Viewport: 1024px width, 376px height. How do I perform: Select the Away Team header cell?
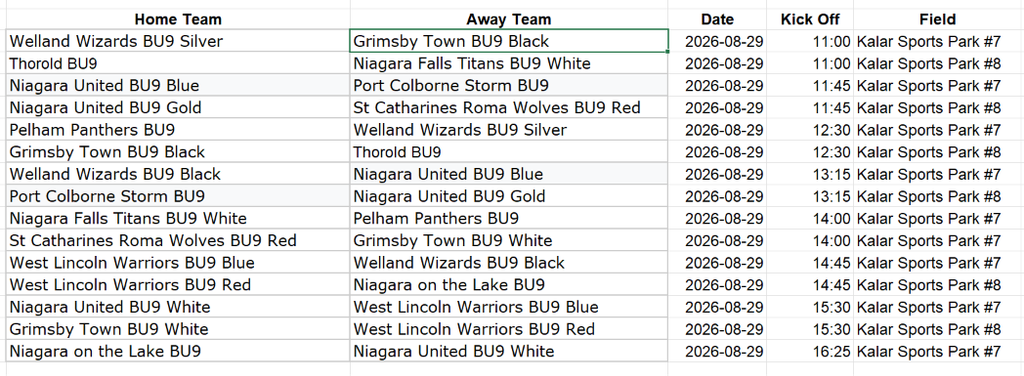[509, 19]
